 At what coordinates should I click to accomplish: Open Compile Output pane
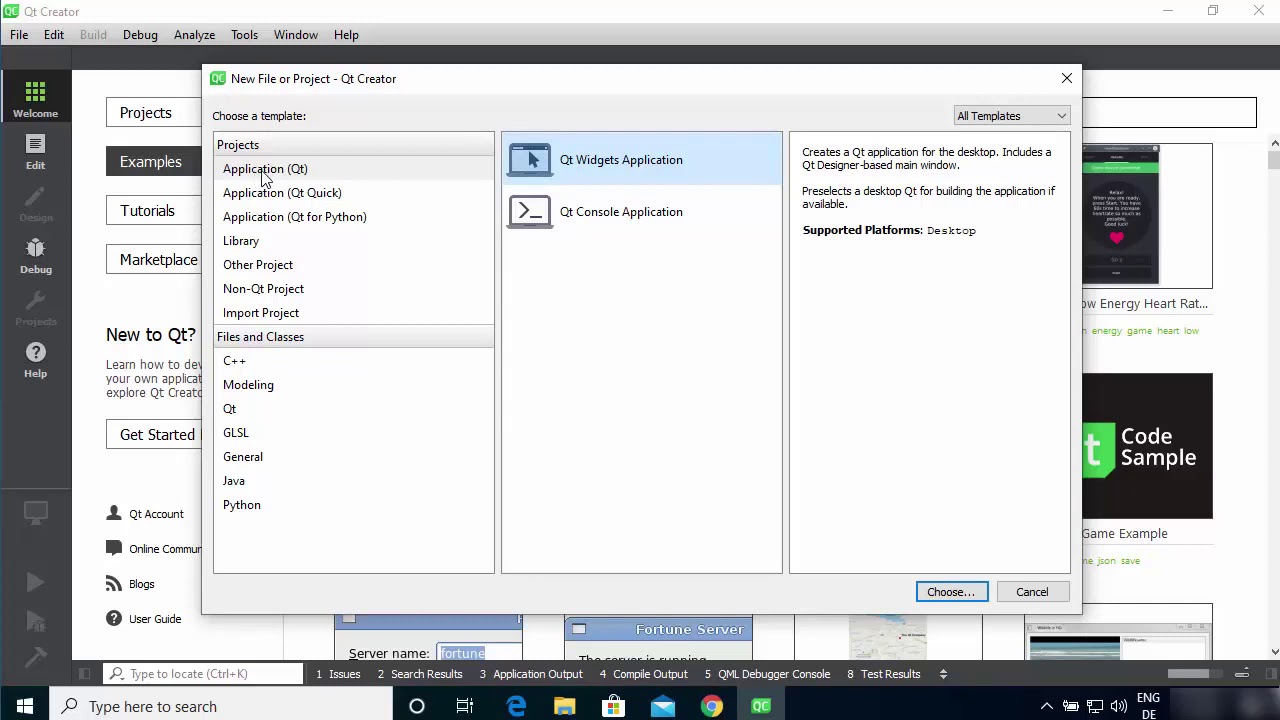click(x=643, y=674)
